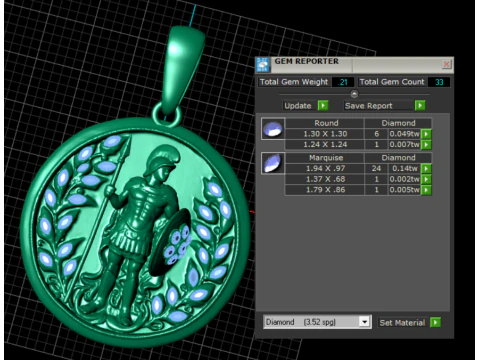Select the Marquise gem shape thumbnail

point(273,163)
